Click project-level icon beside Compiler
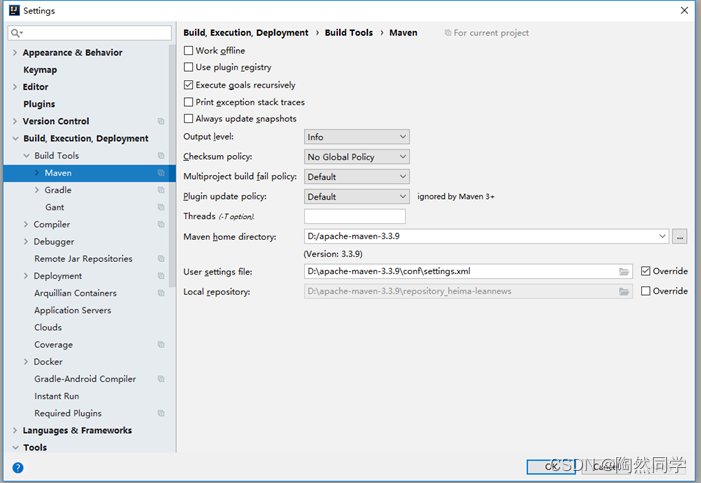 pos(161,224)
